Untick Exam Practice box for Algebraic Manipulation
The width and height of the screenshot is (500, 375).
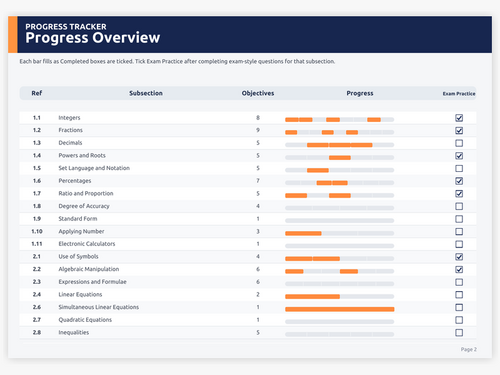tap(459, 269)
